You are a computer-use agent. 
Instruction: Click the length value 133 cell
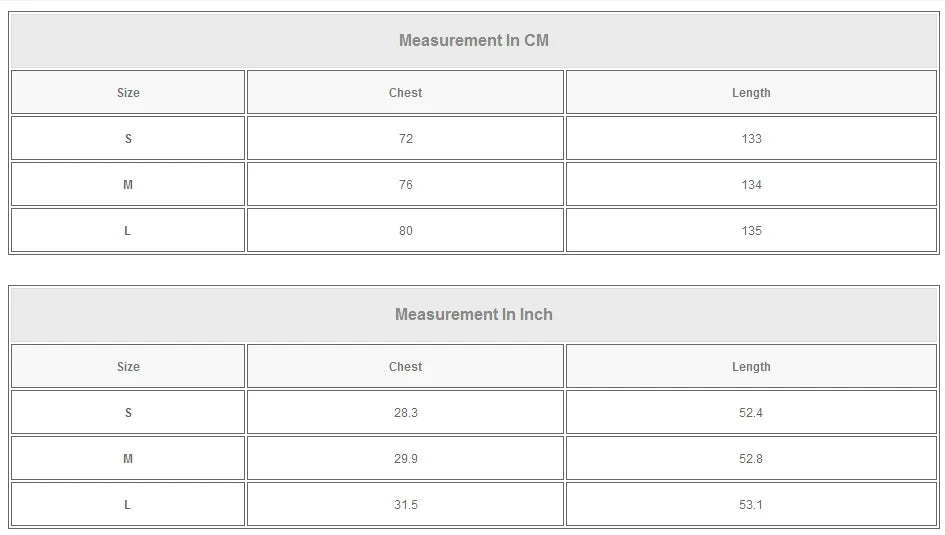[x=751, y=139]
